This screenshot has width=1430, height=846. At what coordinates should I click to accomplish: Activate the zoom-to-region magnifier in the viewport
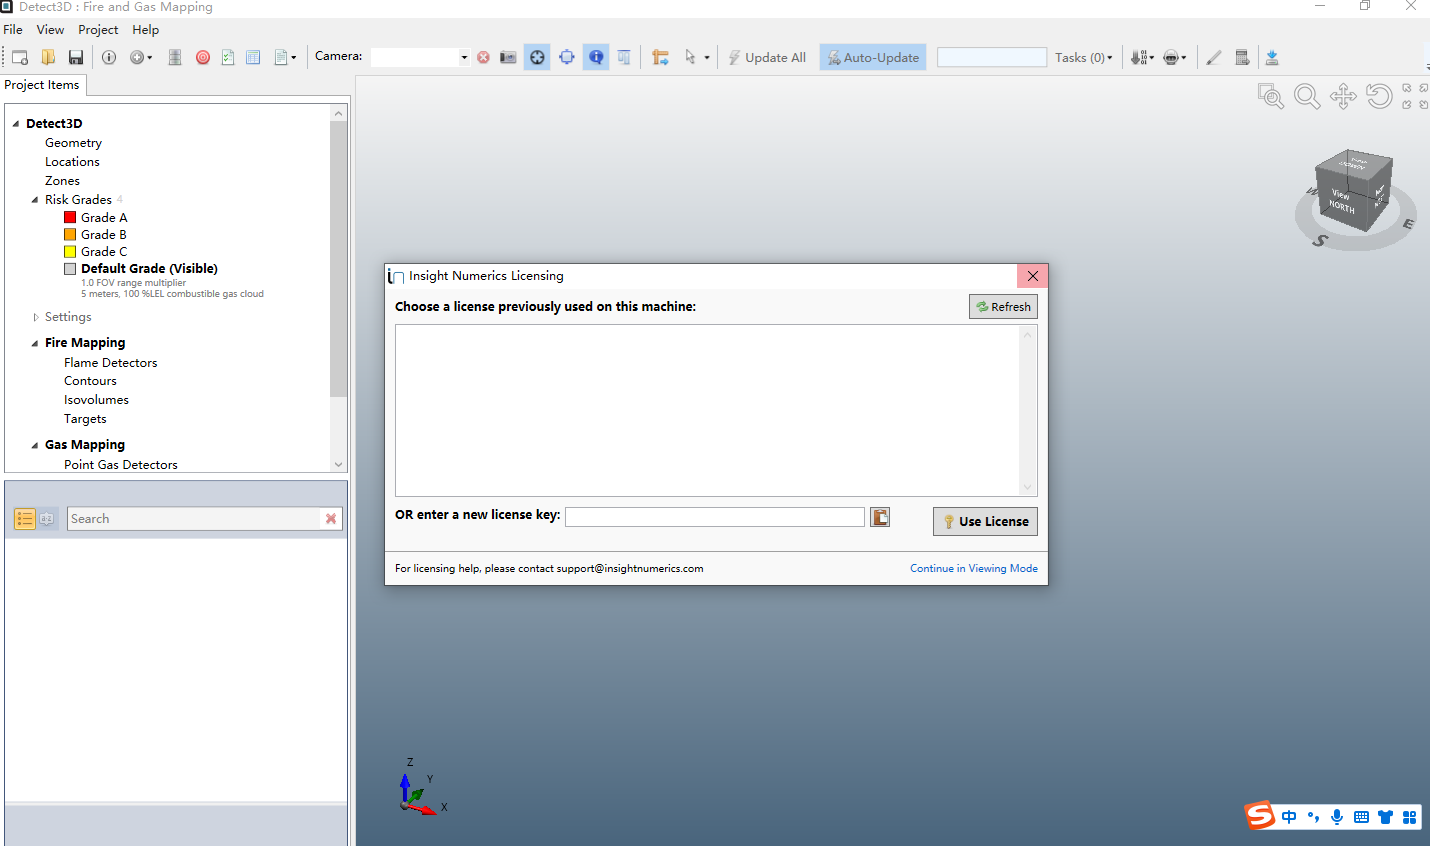(x=1271, y=96)
